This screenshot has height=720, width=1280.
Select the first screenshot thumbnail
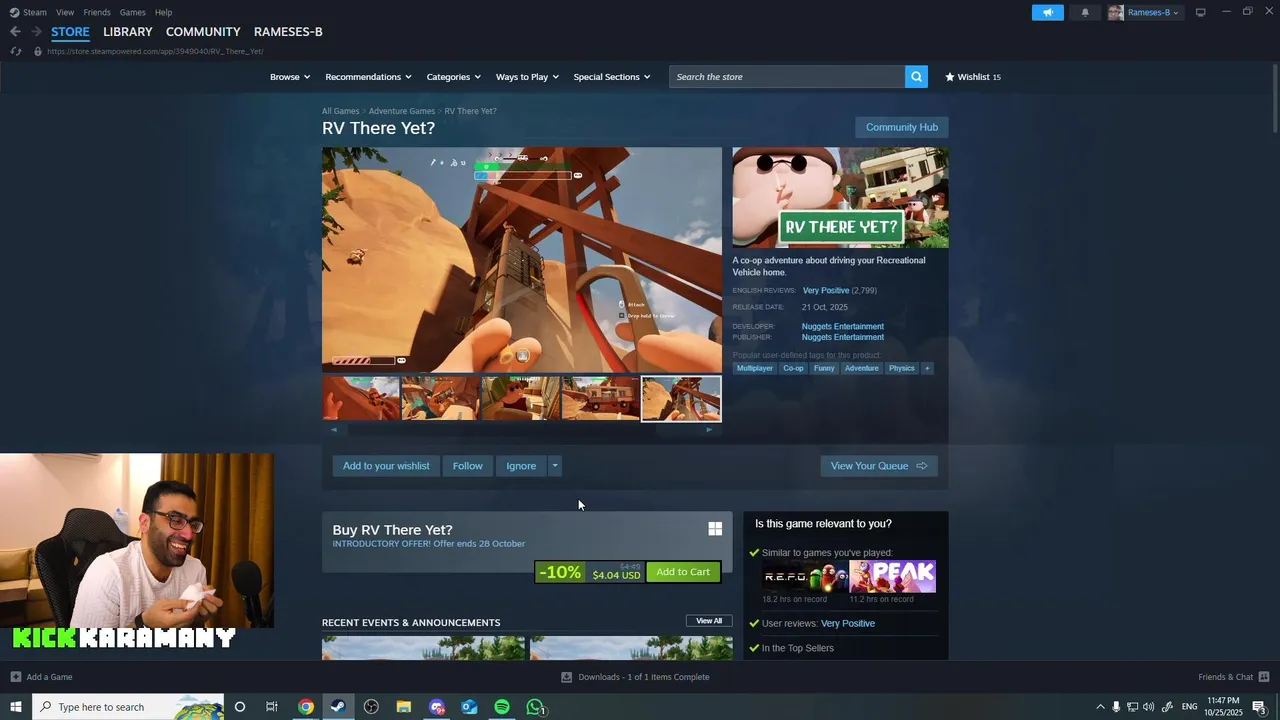pos(361,398)
